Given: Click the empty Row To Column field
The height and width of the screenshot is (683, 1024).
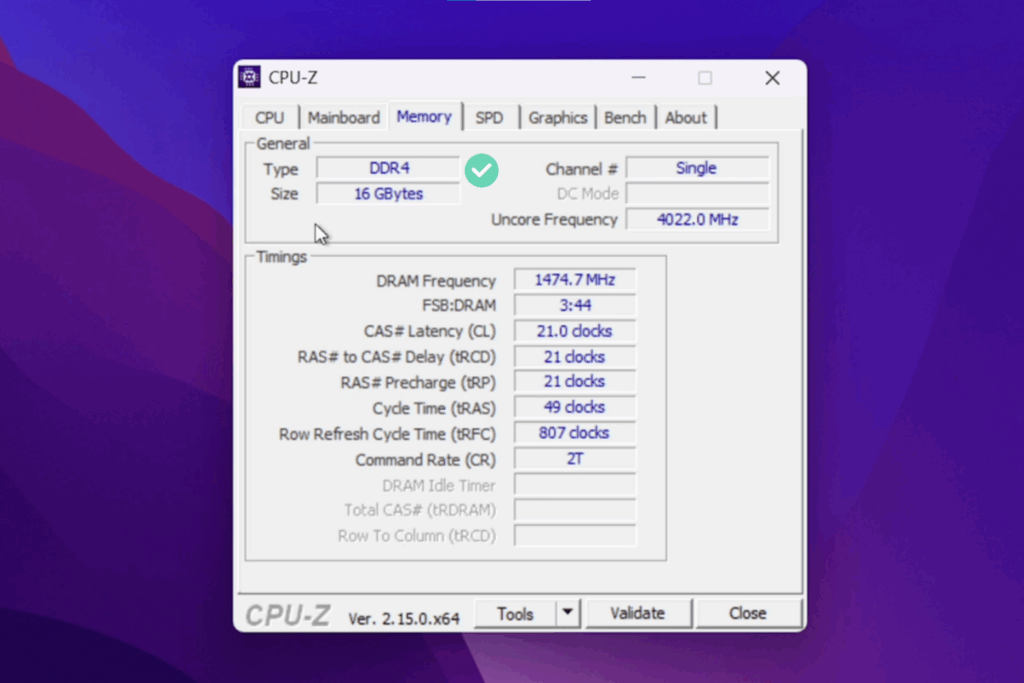Looking at the screenshot, I should pyautogui.click(x=575, y=535).
